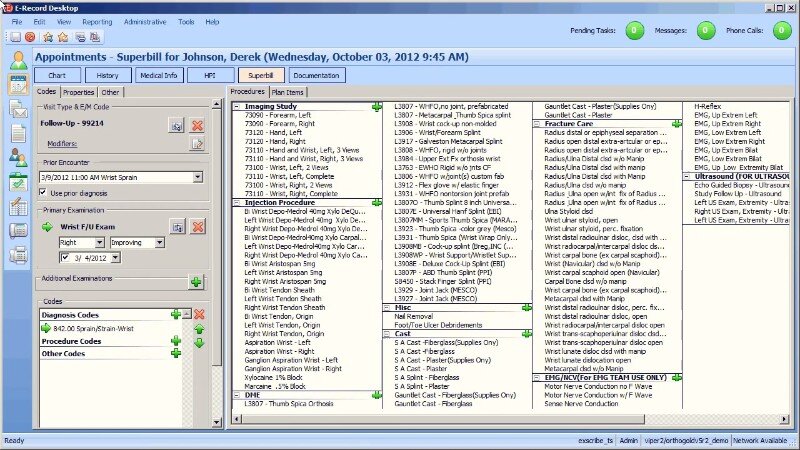Add a new Diagnosis Code with plus icon
This screenshot has height=450, width=800.
[x=176, y=314]
